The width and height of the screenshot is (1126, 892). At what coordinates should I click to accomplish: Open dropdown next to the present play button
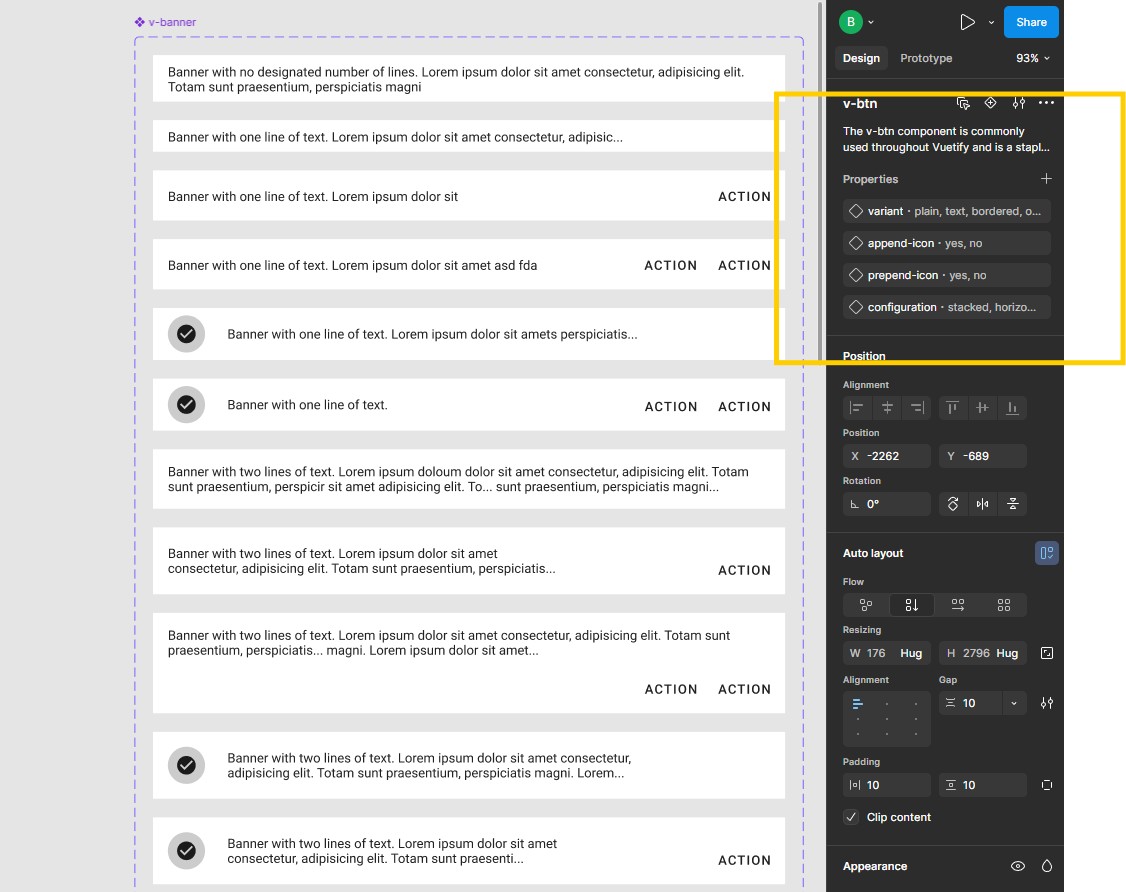(991, 22)
